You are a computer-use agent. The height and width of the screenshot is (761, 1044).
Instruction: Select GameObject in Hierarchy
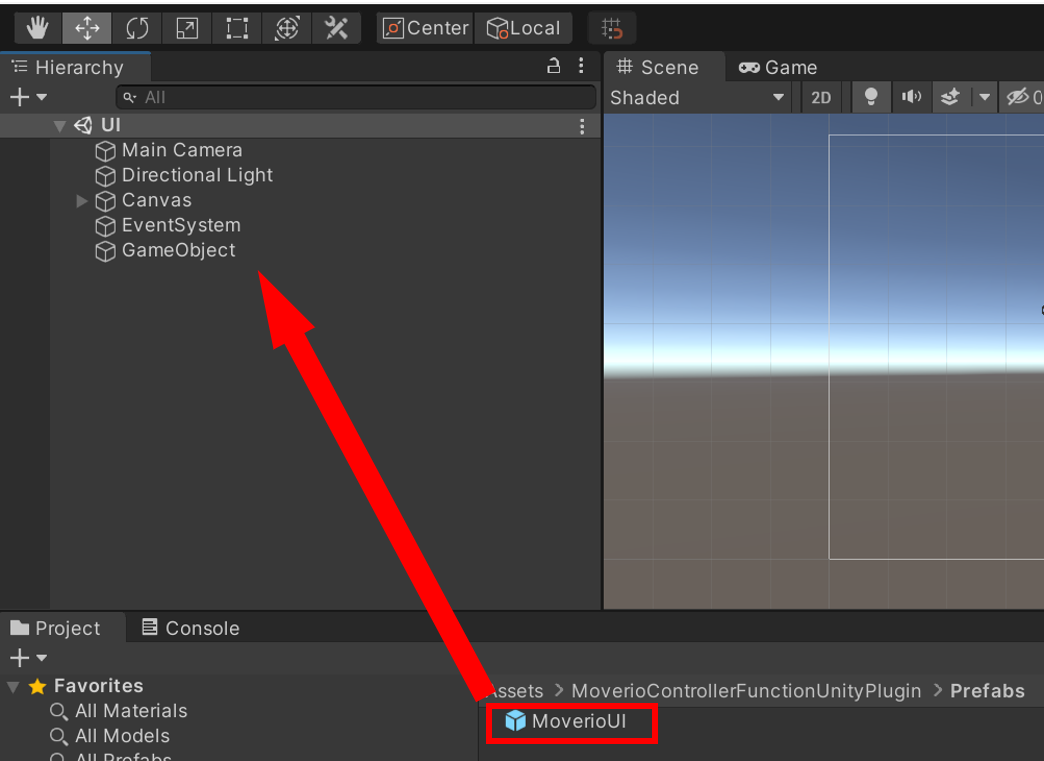(x=178, y=250)
